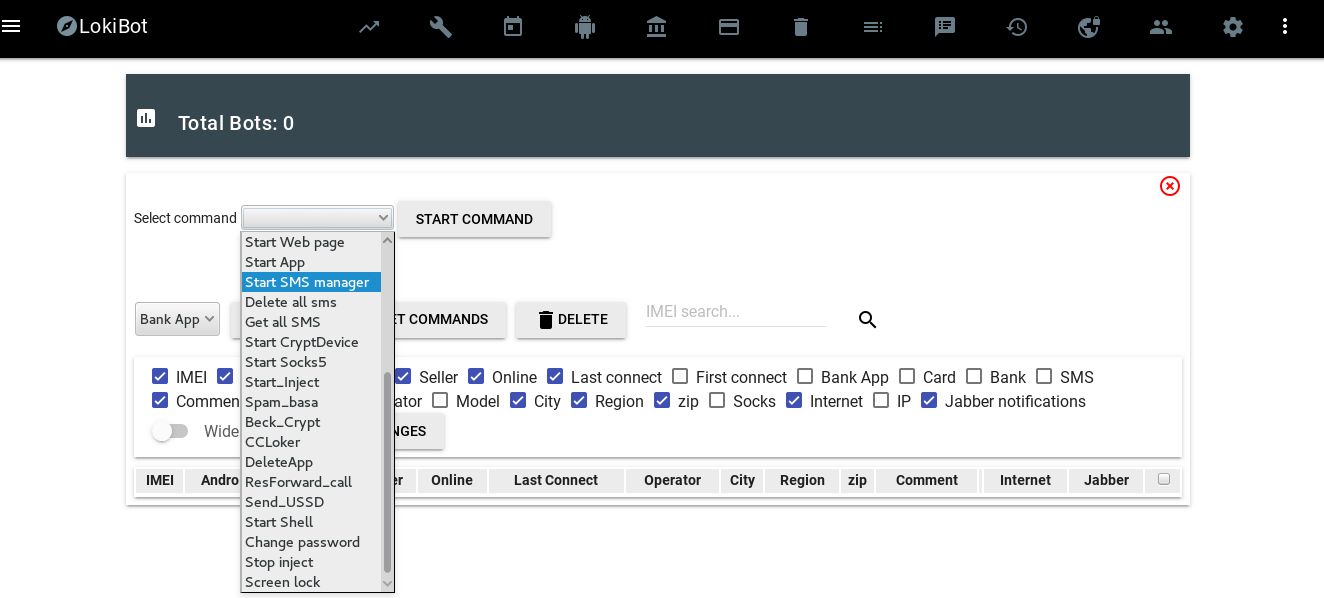Image resolution: width=1324 pixels, height=598 pixels.
Task: Toggle the Wide switch
Action: tap(170, 431)
